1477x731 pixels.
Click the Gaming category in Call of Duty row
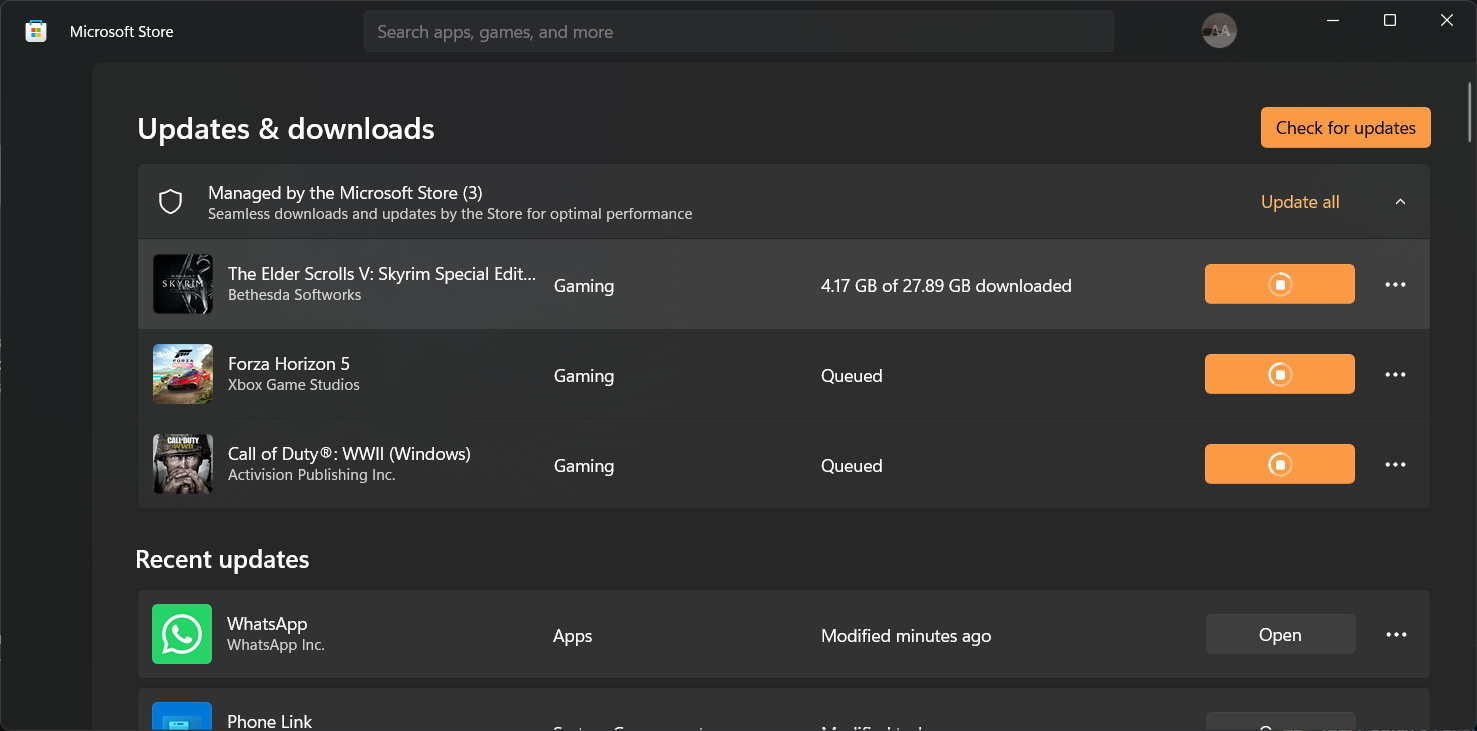(x=584, y=466)
